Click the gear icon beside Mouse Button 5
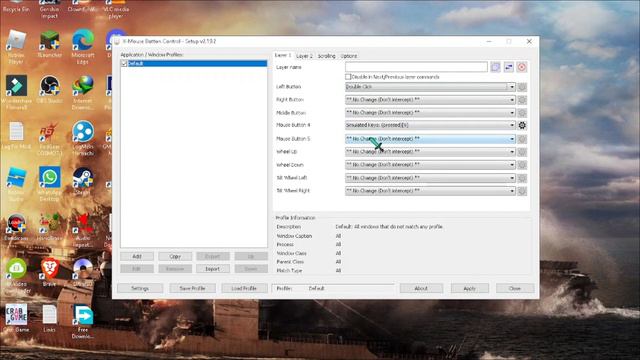Screen dimensions: 640x360 coord(522,139)
